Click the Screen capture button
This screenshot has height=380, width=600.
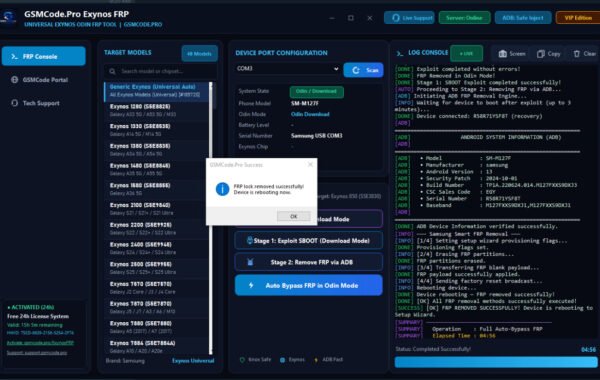pos(512,54)
